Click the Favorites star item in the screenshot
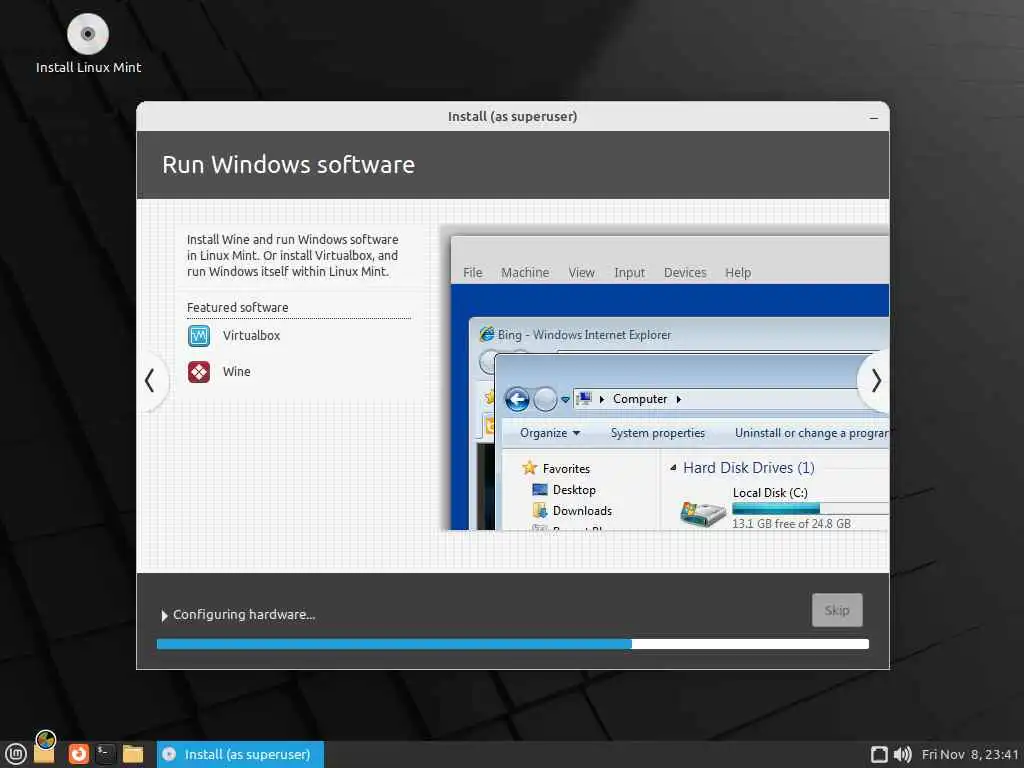The width and height of the screenshot is (1024, 768). click(556, 468)
